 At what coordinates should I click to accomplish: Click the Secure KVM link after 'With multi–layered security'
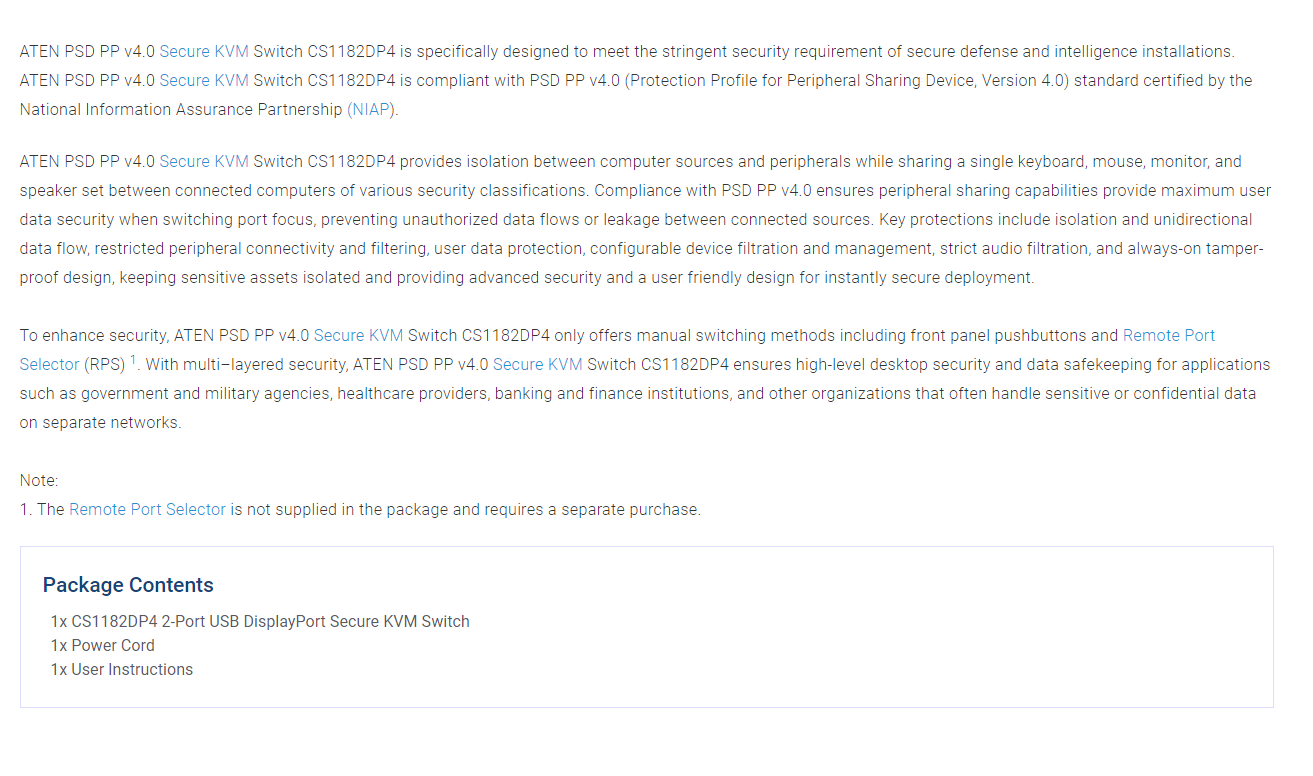point(537,364)
